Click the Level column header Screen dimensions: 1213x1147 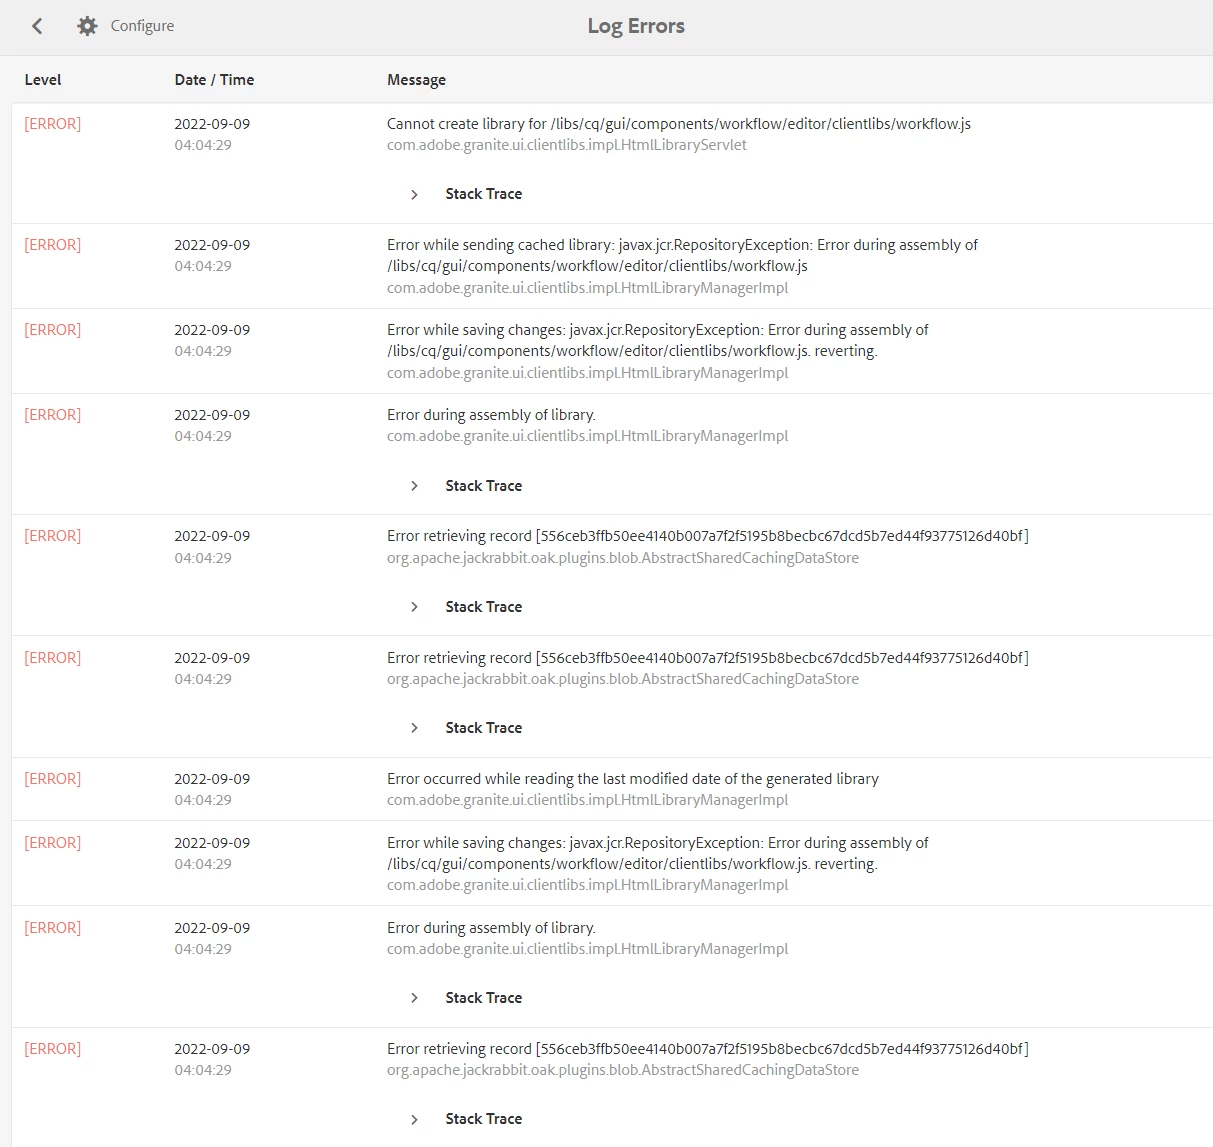tap(43, 80)
